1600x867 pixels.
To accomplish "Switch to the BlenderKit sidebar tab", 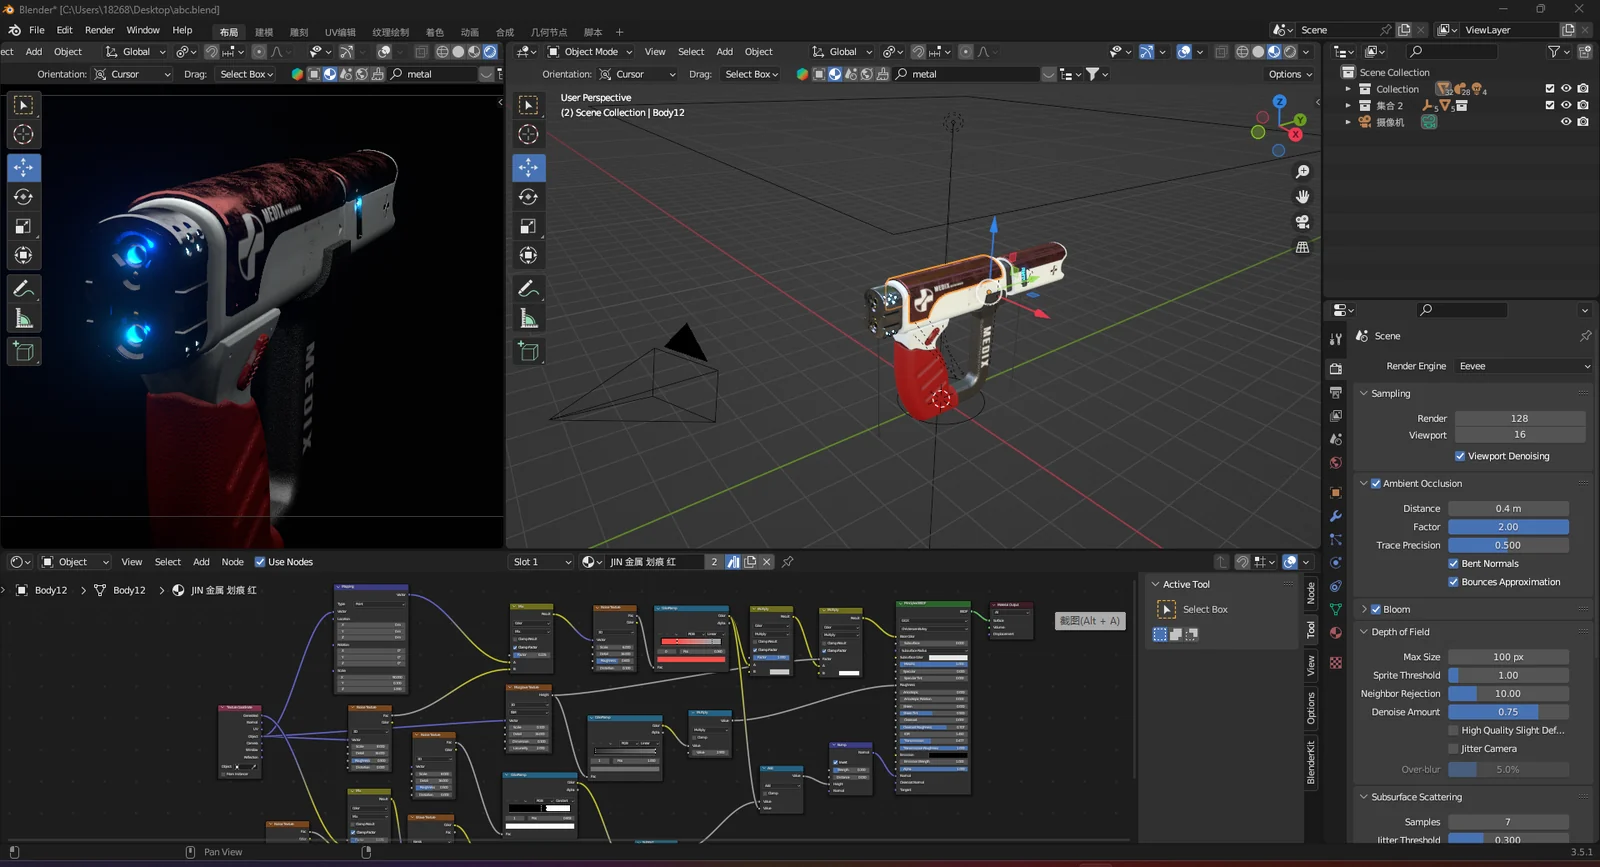I will pyautogui.click(x=1311, y=762).
